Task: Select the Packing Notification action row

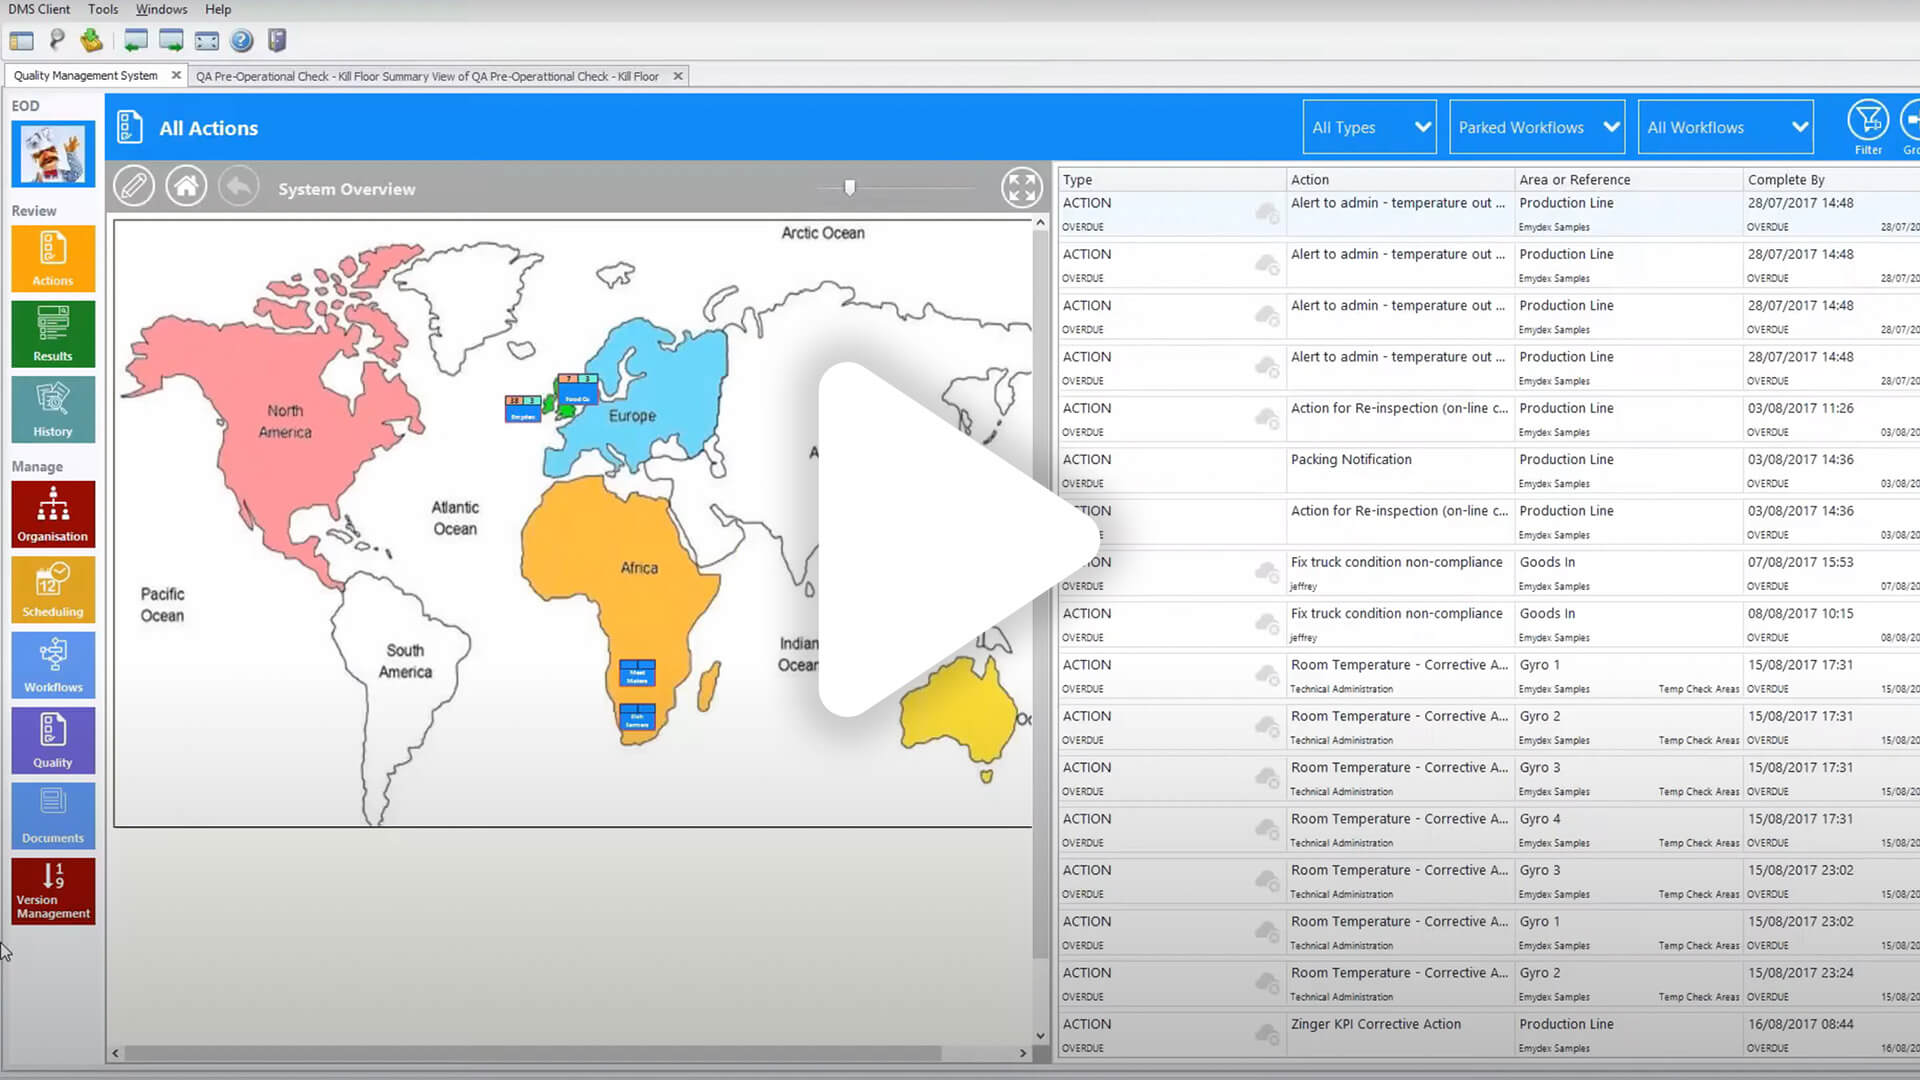Action: (x=1351, y=460)
